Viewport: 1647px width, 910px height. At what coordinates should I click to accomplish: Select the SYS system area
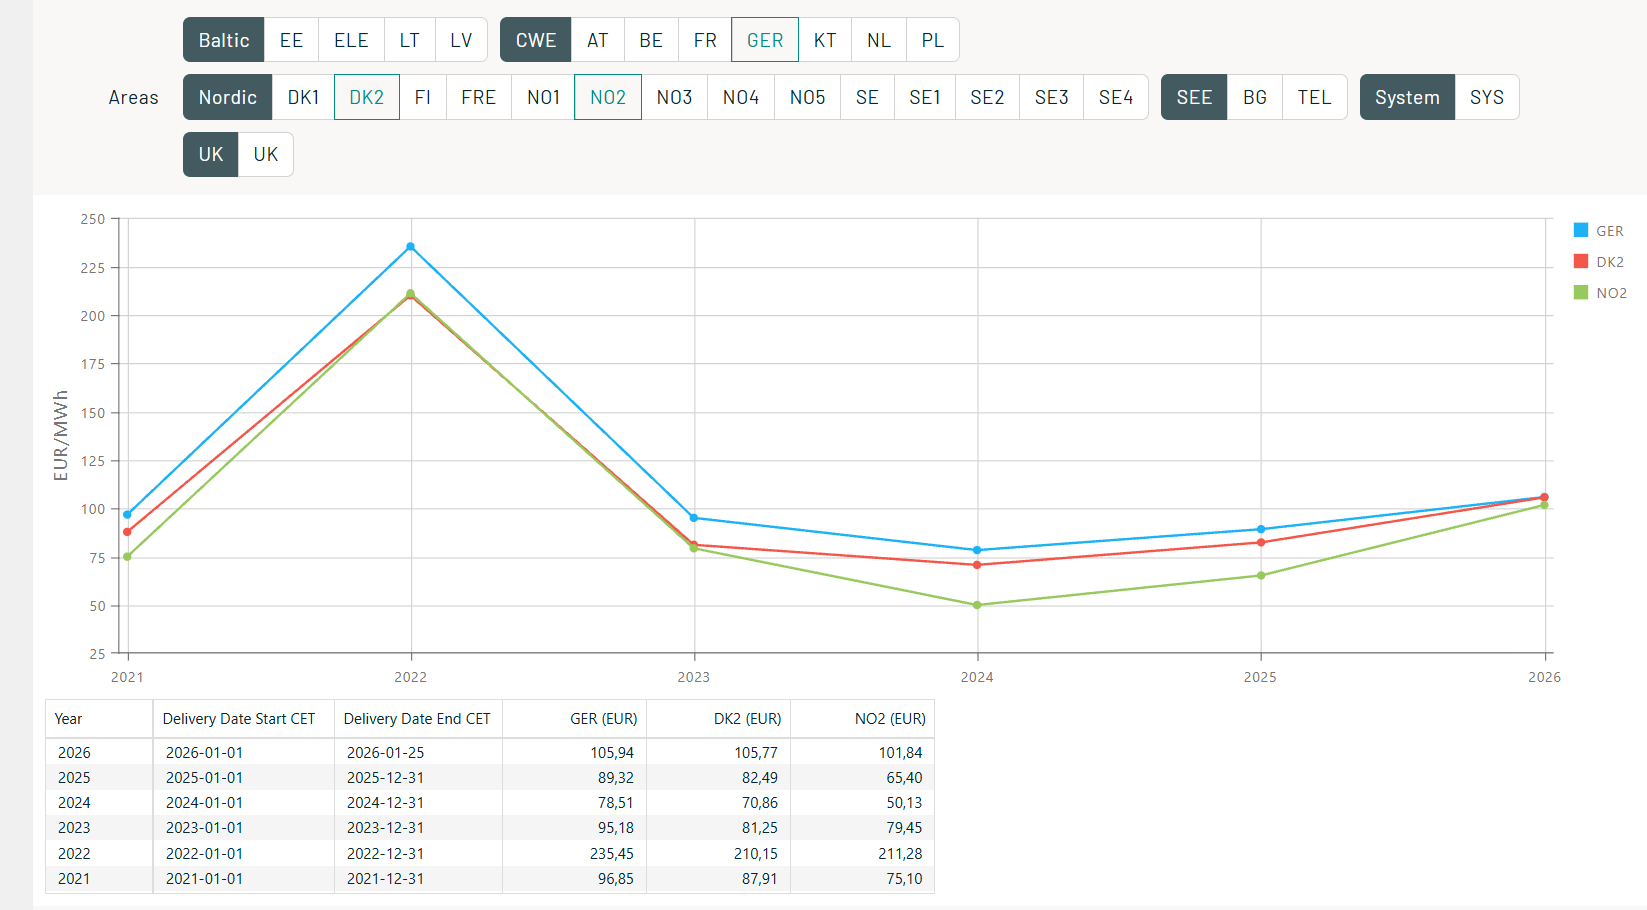pyautogui.click(x=1486, y=97)
